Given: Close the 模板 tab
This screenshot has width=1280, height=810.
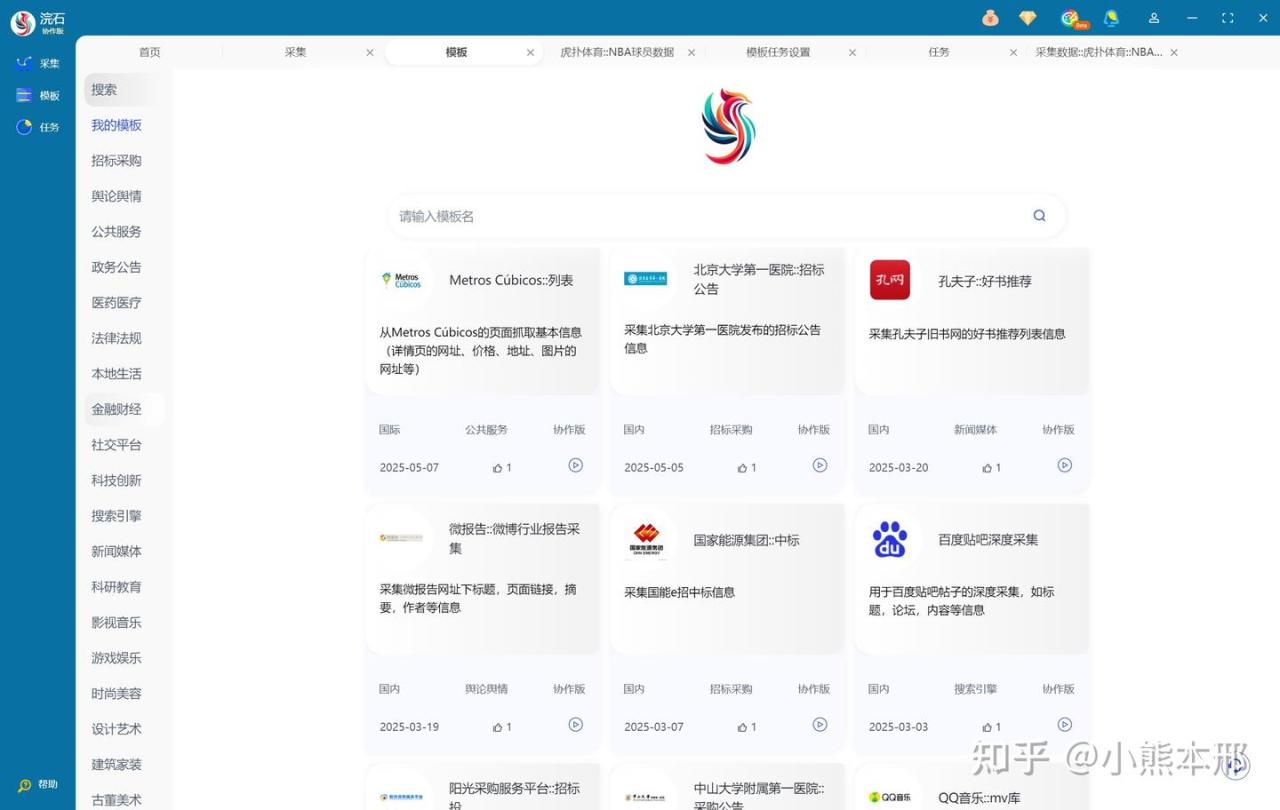Looking at the screenshot, I should click(530, 53).
